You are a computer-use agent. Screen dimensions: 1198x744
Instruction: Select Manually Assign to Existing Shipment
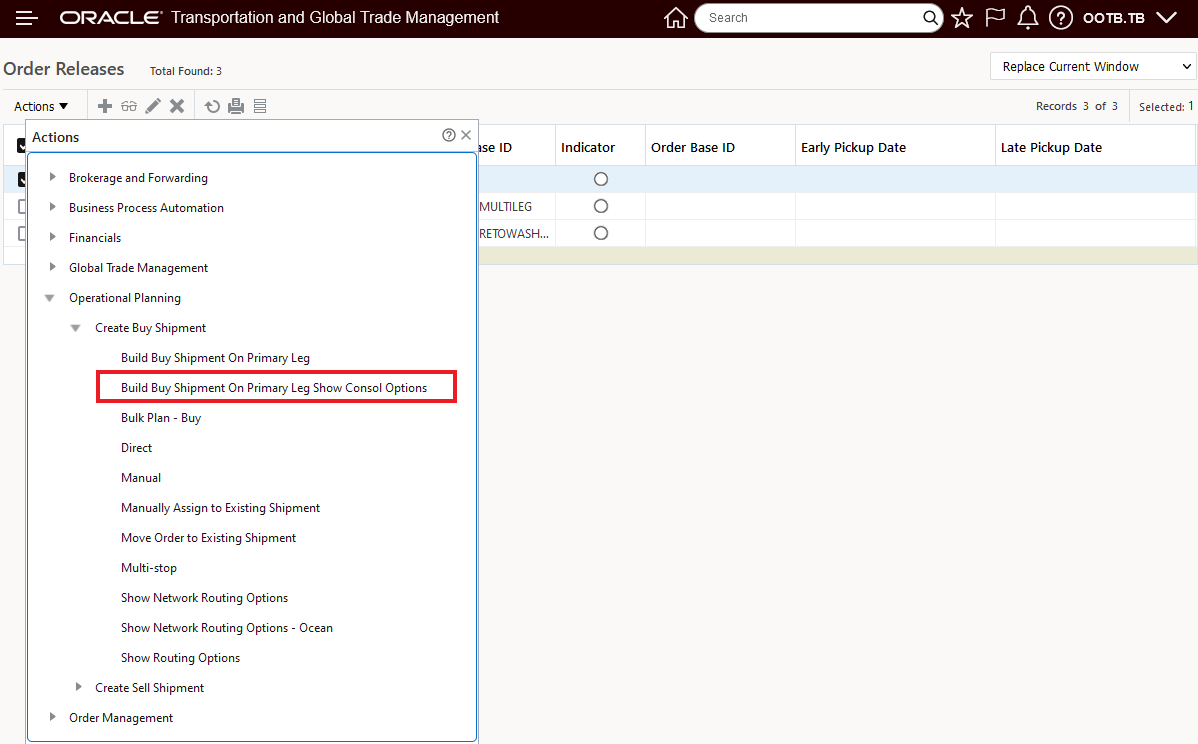[221, 507]
